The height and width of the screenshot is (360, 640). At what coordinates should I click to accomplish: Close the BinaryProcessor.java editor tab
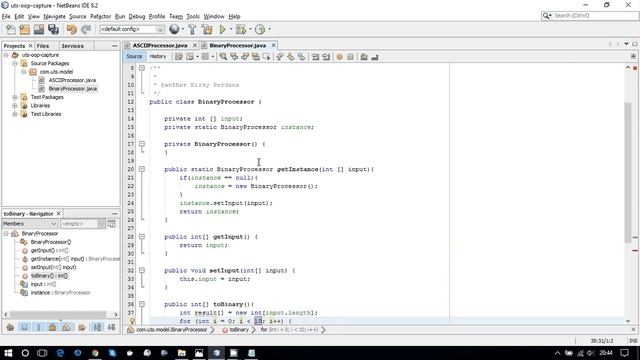[273, 45]
